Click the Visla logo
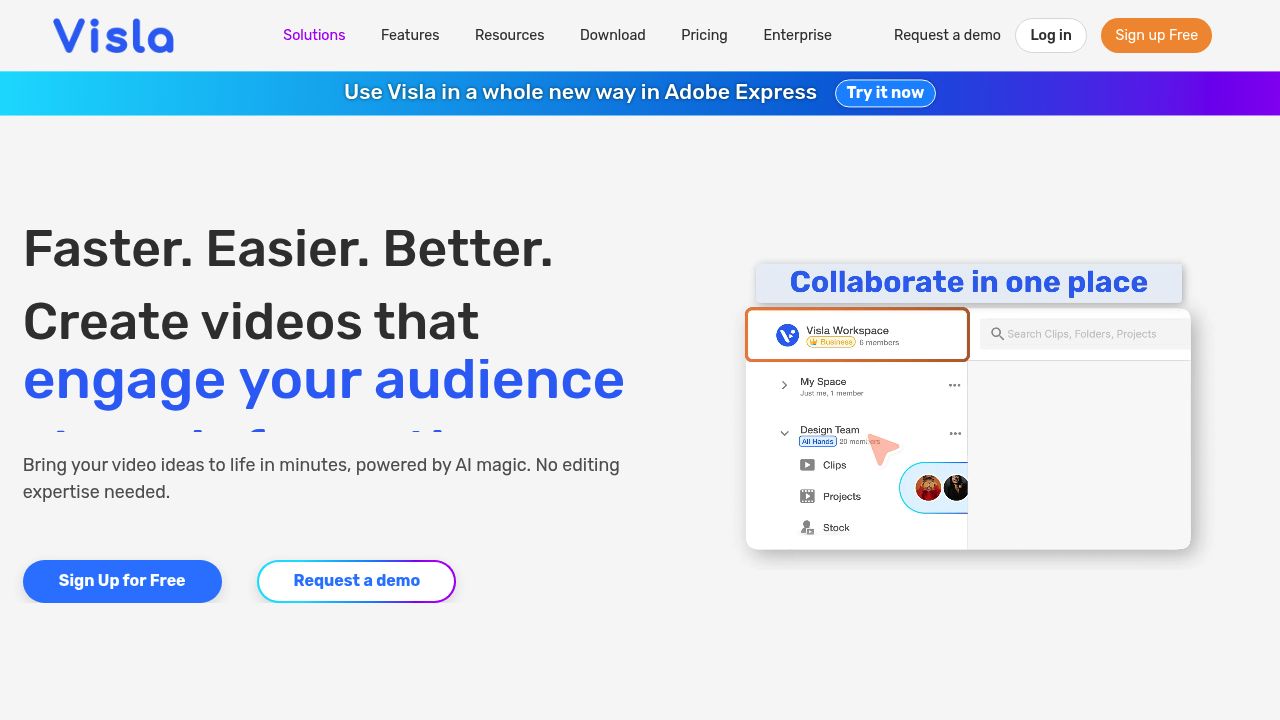 113,36
